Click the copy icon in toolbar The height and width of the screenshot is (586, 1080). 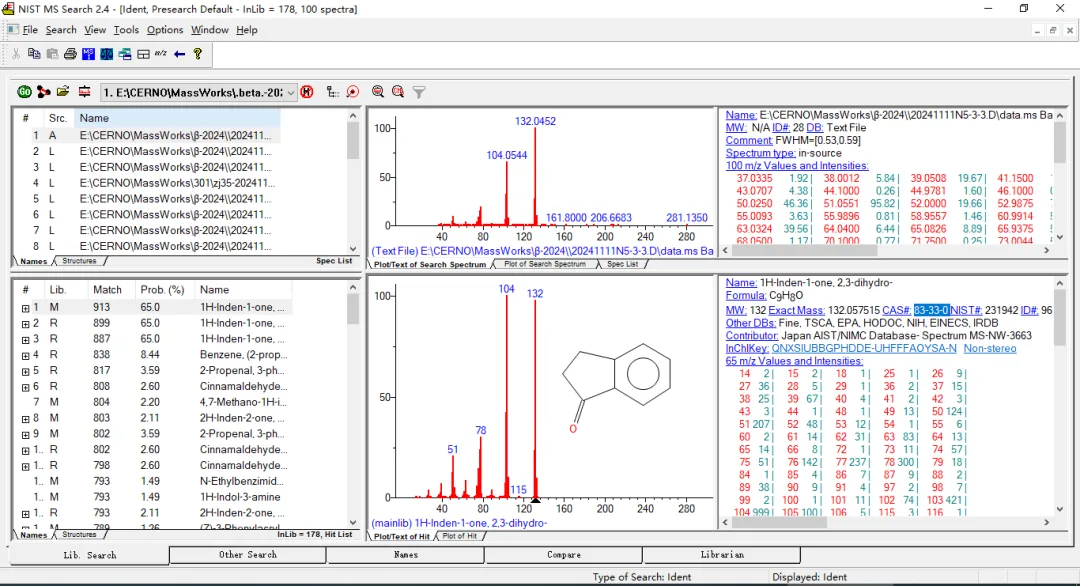click(x=35, y=54)
